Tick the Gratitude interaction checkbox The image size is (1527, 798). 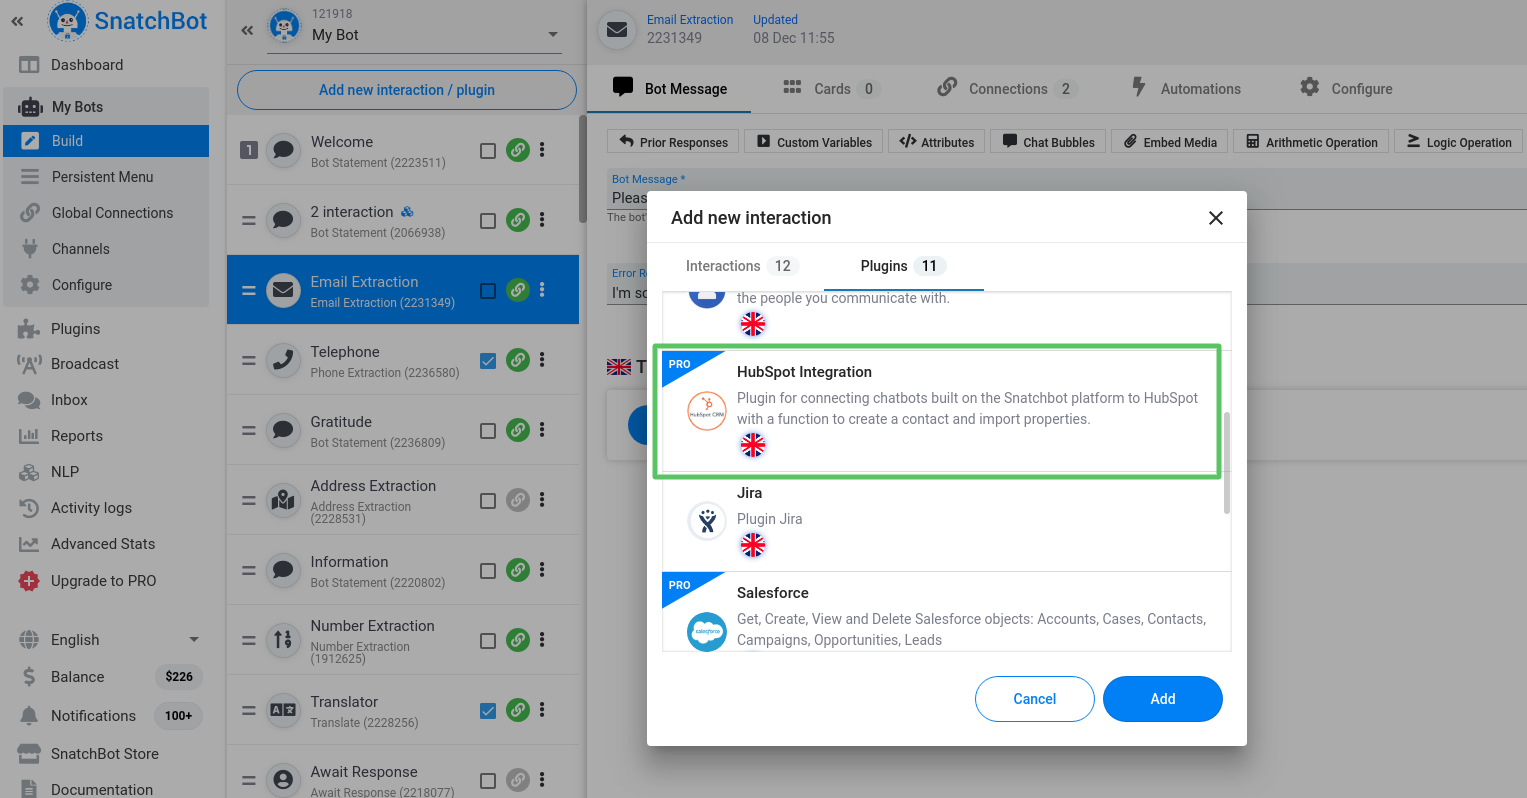click(488, 431)
